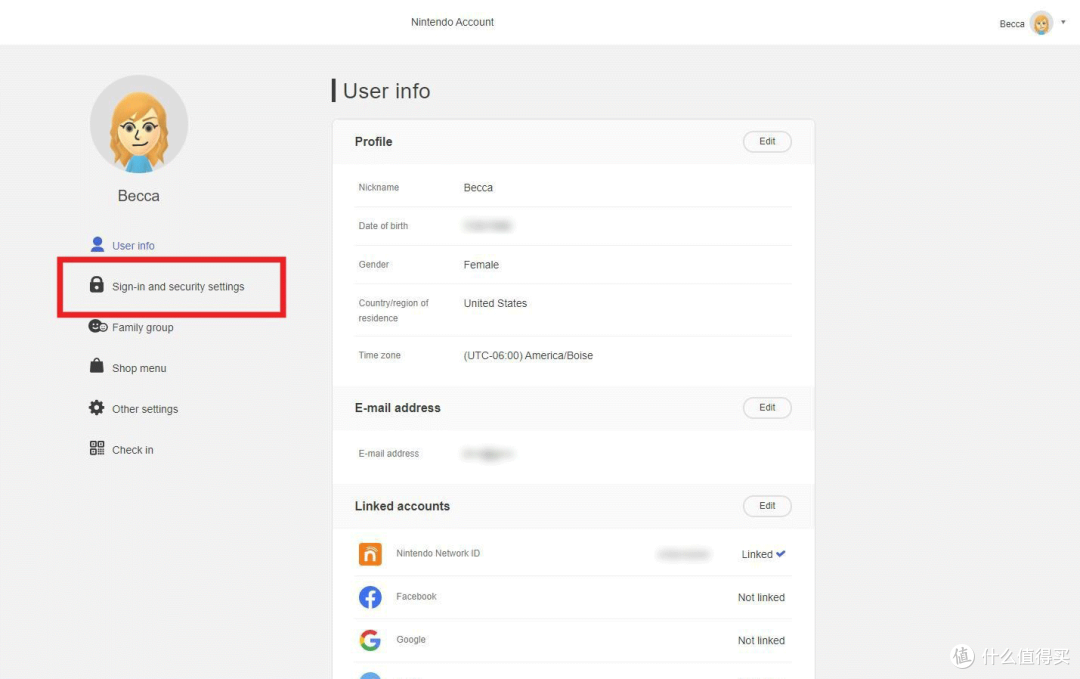Open the account dropdown arrow at top right
The height and width of the screenshot is (679, 1080).
click(x=1063, y=22)
